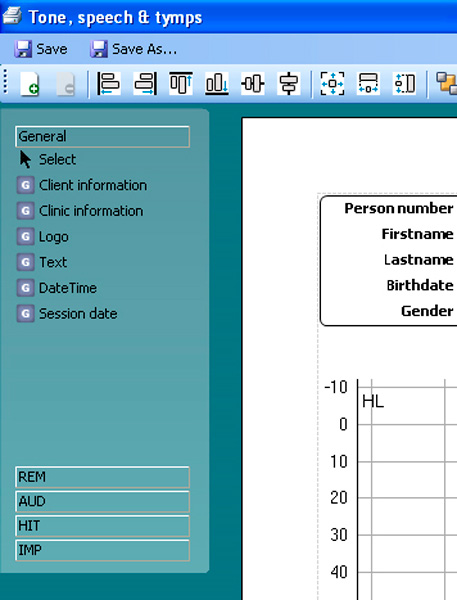457x600 pixels.
Task: Save the print template
Action: (x=41, y=49)
